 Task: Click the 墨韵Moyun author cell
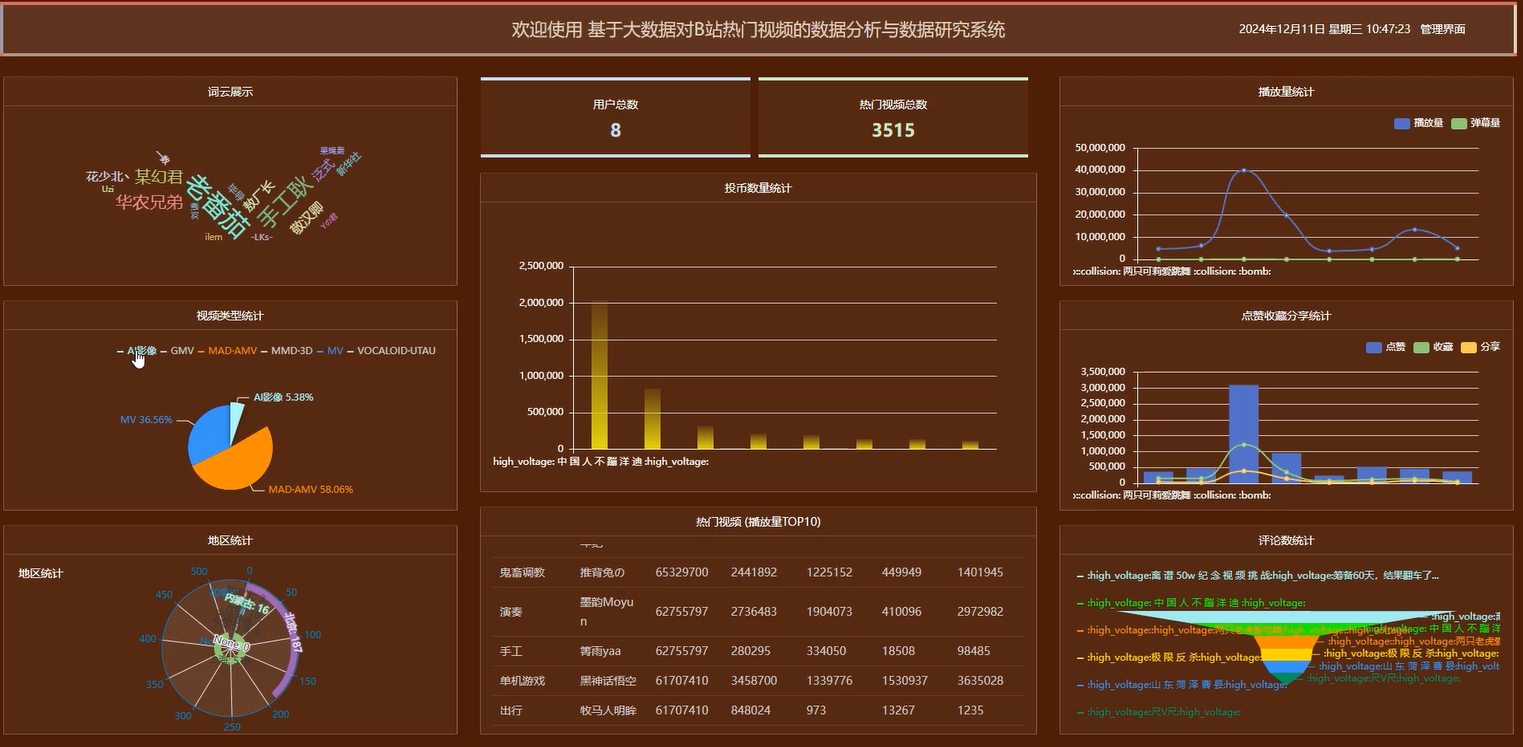click(607, 612)
